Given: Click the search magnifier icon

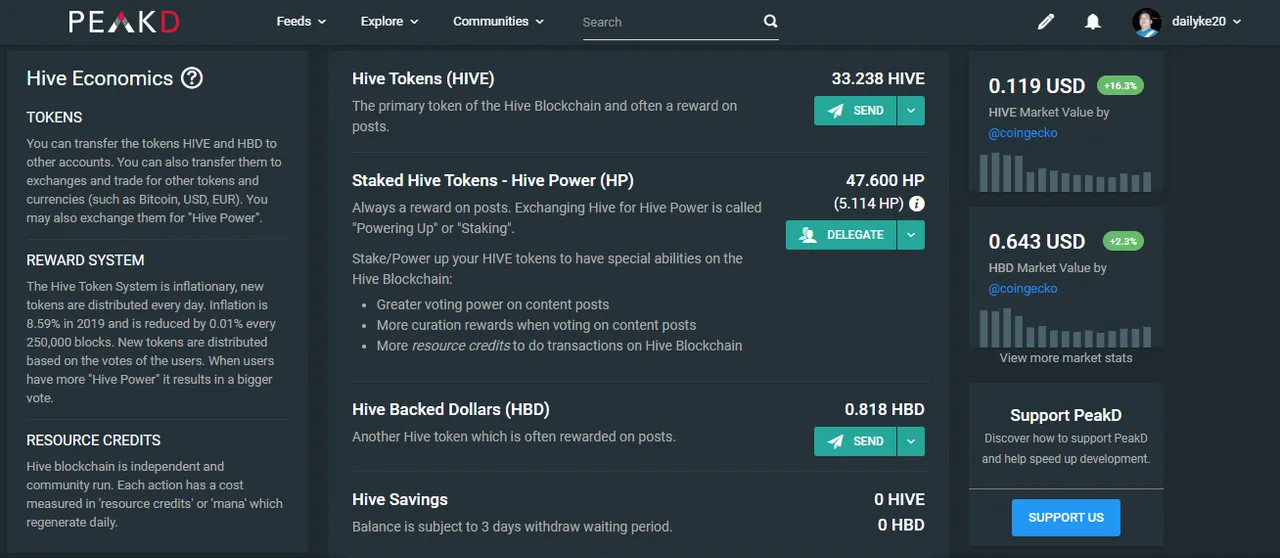Looking at the screenshot, I should click(770, 21).
